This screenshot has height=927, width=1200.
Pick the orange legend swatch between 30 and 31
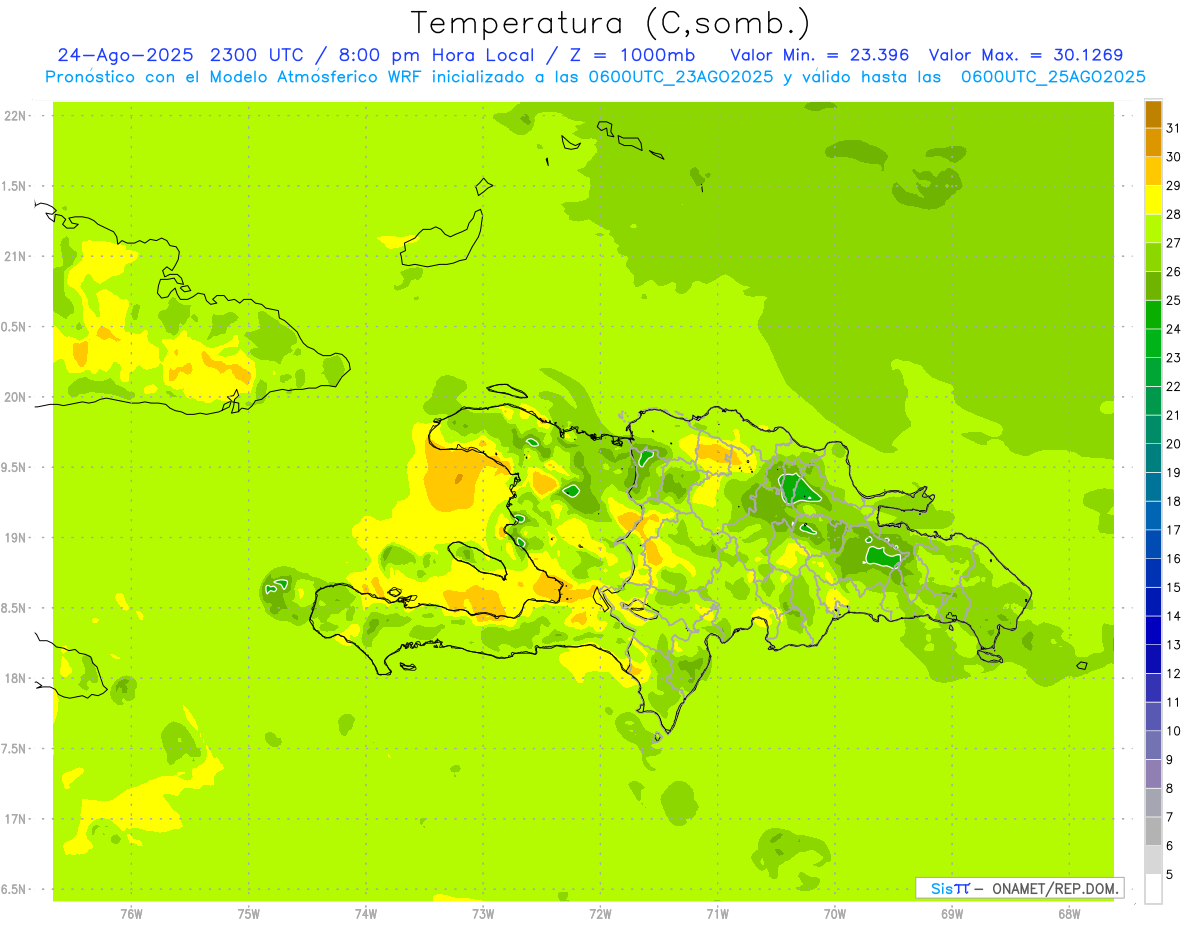[x=1153, y=142]
